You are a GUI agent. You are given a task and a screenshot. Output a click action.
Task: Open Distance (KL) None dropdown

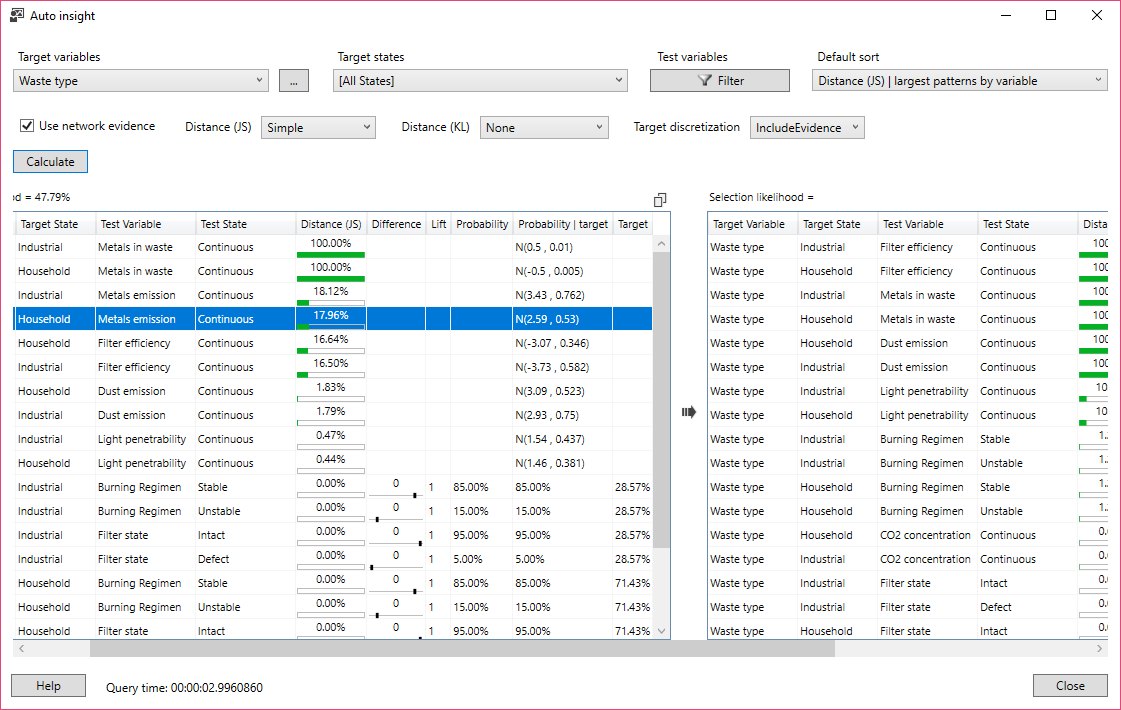(544, 127)
